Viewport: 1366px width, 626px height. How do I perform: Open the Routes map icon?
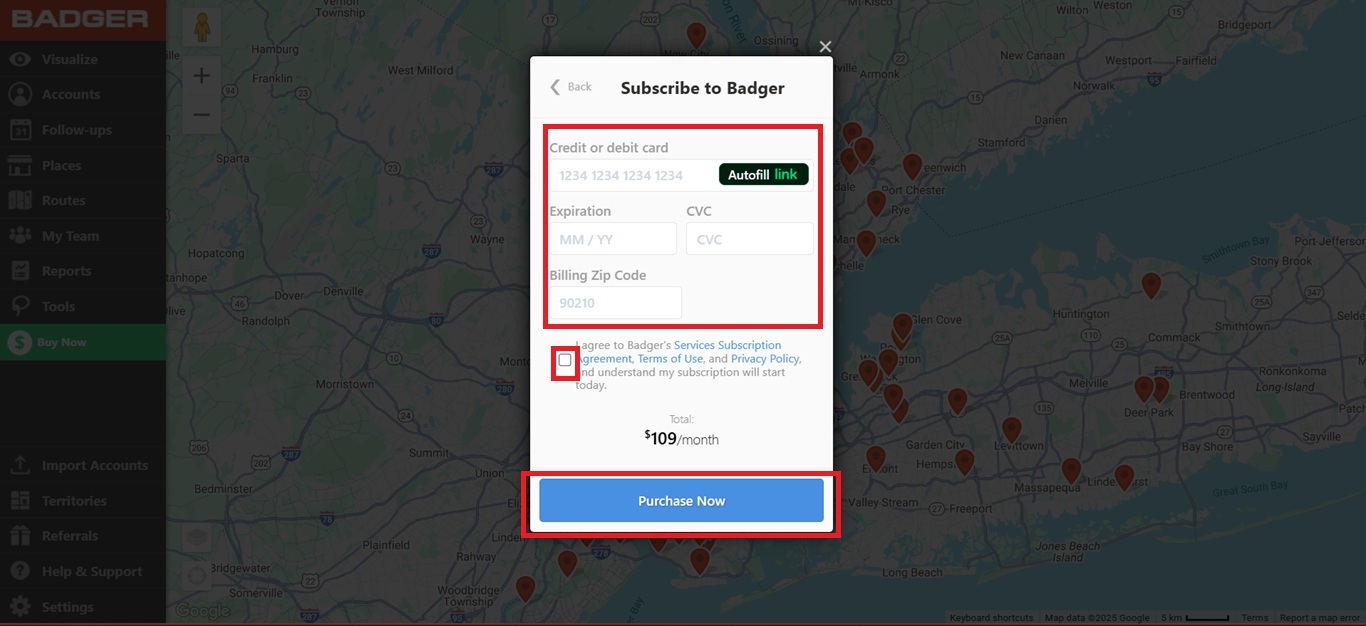[20, 200]
